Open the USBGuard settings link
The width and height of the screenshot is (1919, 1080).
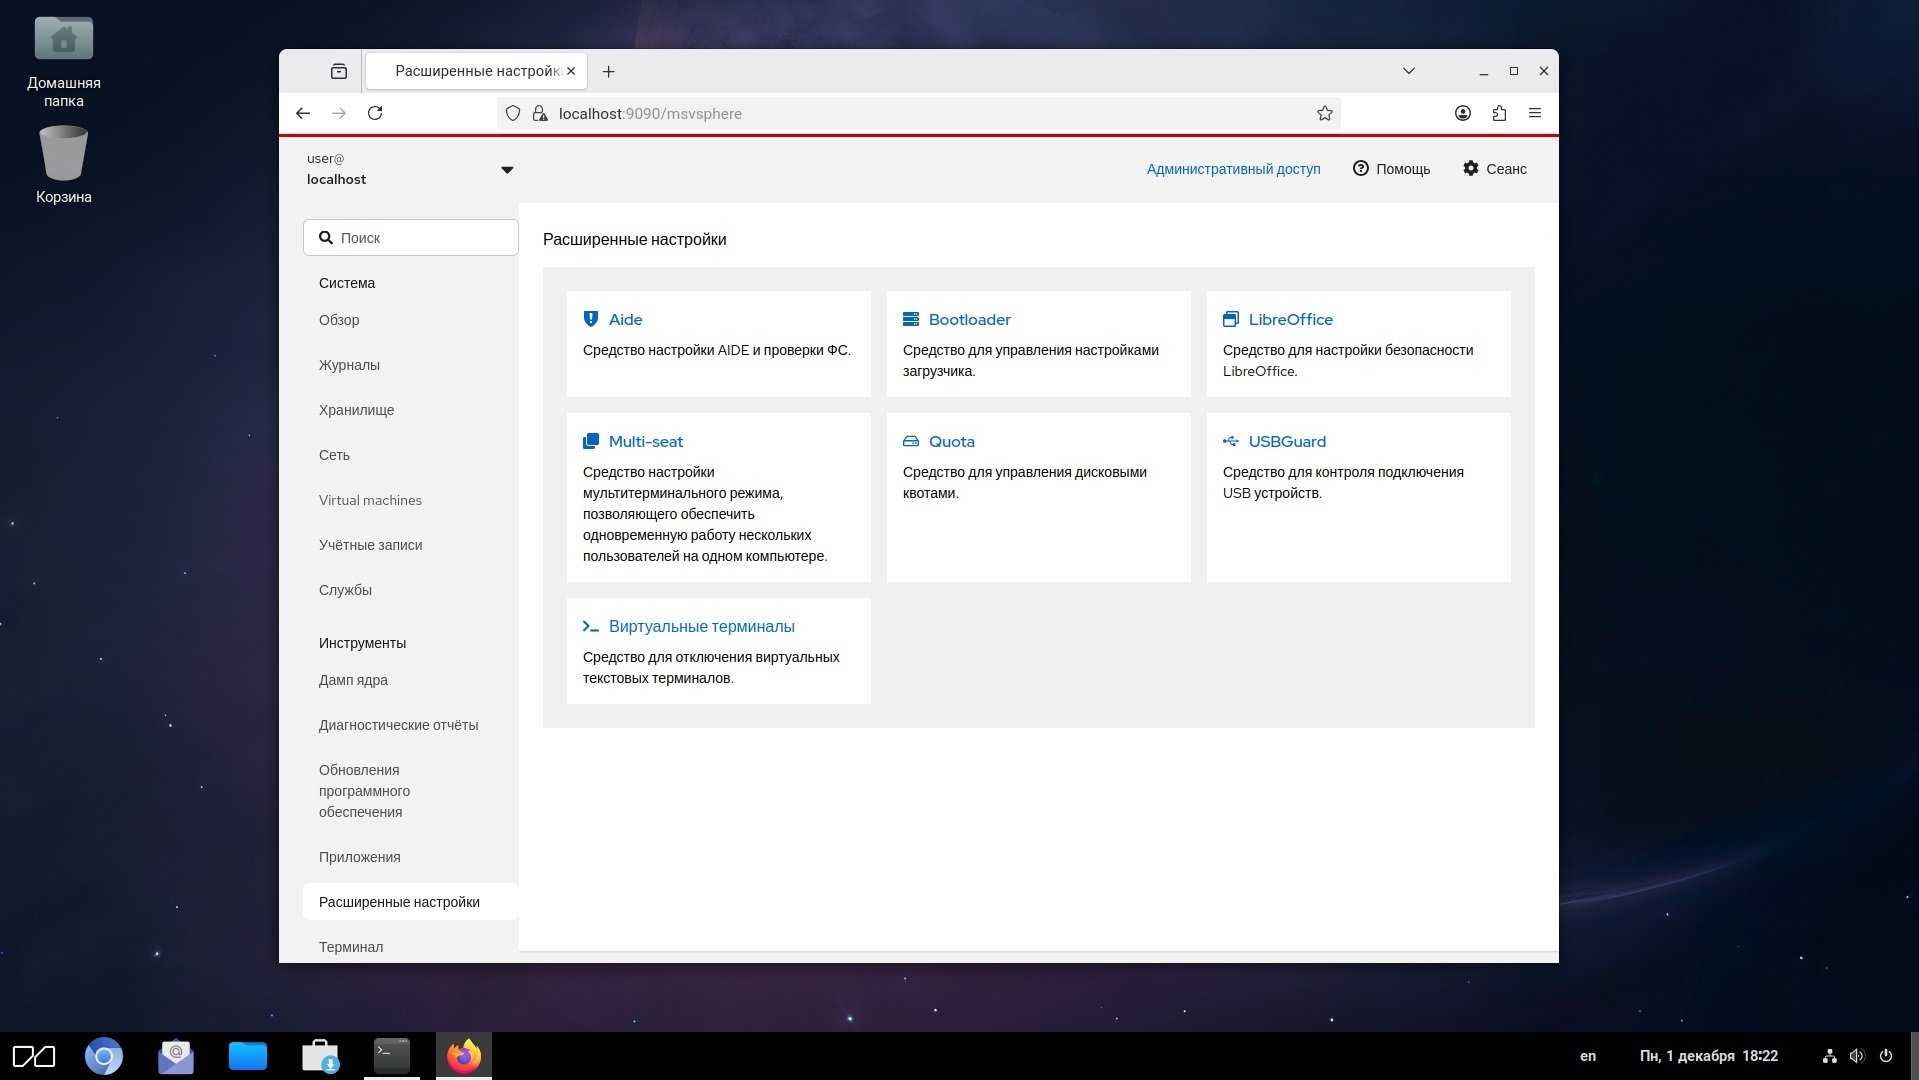[x=1286, y=441]
